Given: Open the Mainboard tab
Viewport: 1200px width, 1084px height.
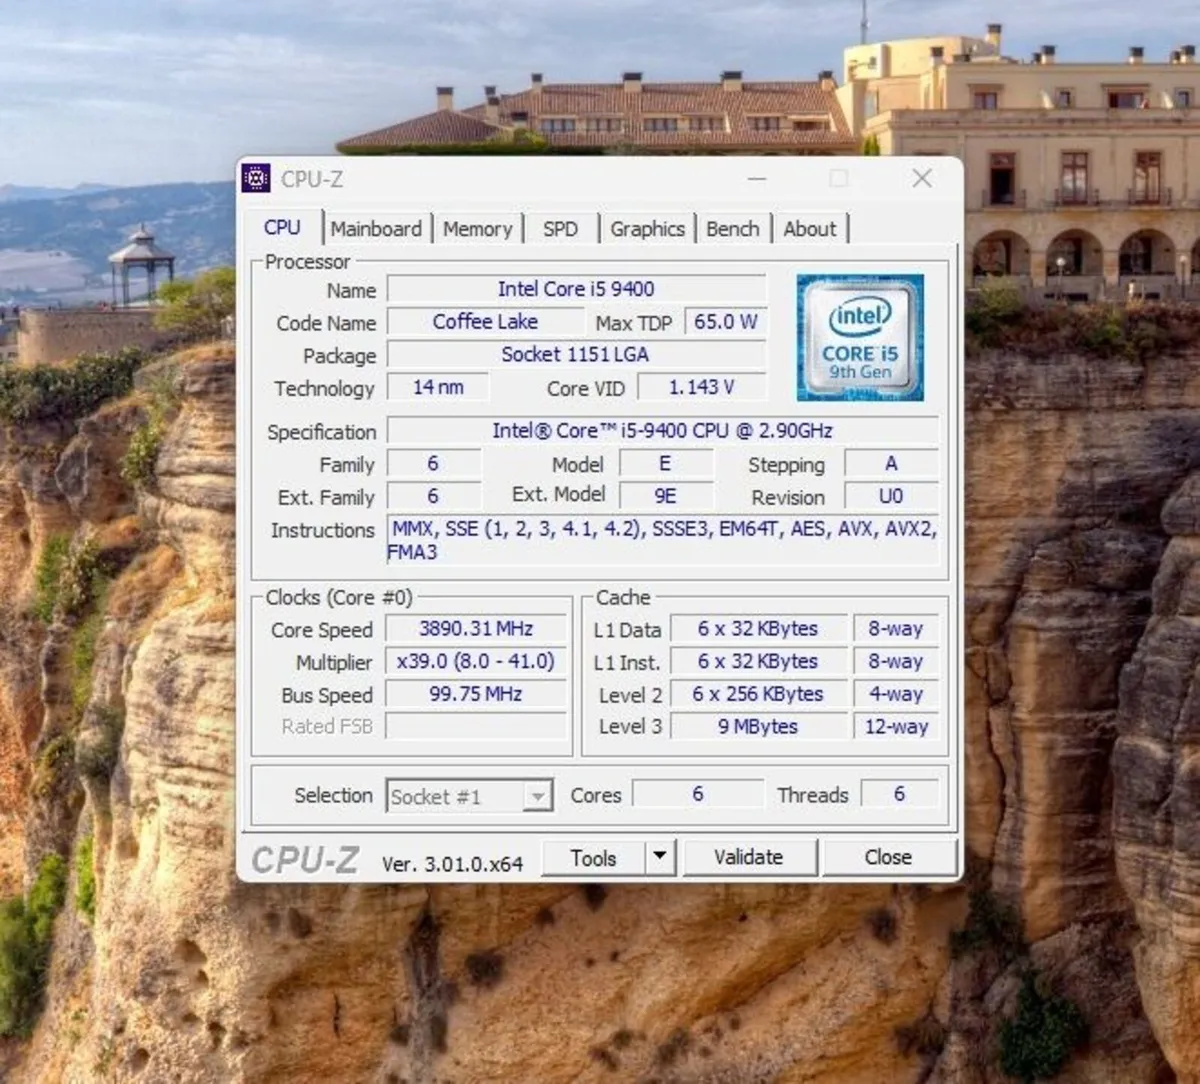Looking at the screenshot, I should click(376, 229).
